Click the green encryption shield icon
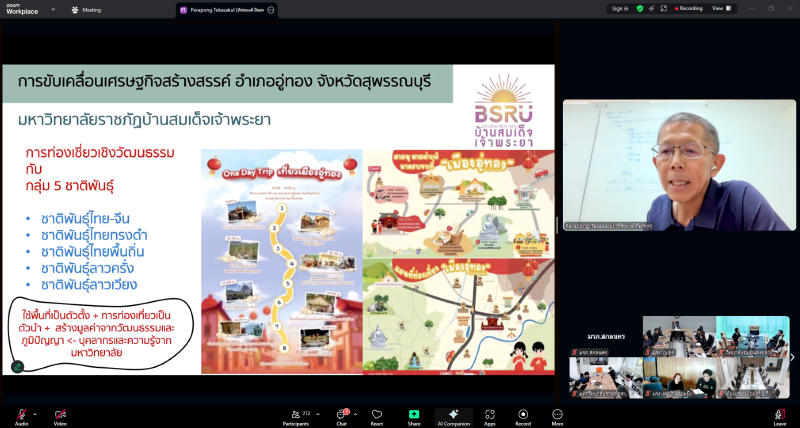The image size is (800, 428). 641,8
